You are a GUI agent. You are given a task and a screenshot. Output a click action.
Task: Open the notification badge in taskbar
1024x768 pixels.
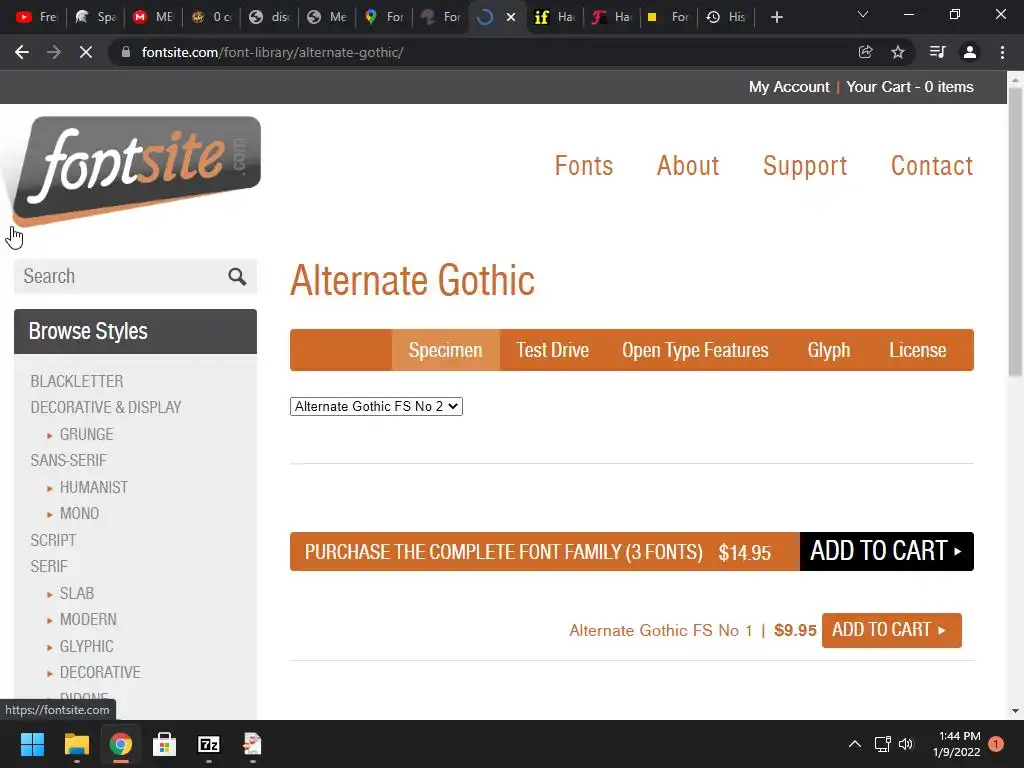pos(996,744)
